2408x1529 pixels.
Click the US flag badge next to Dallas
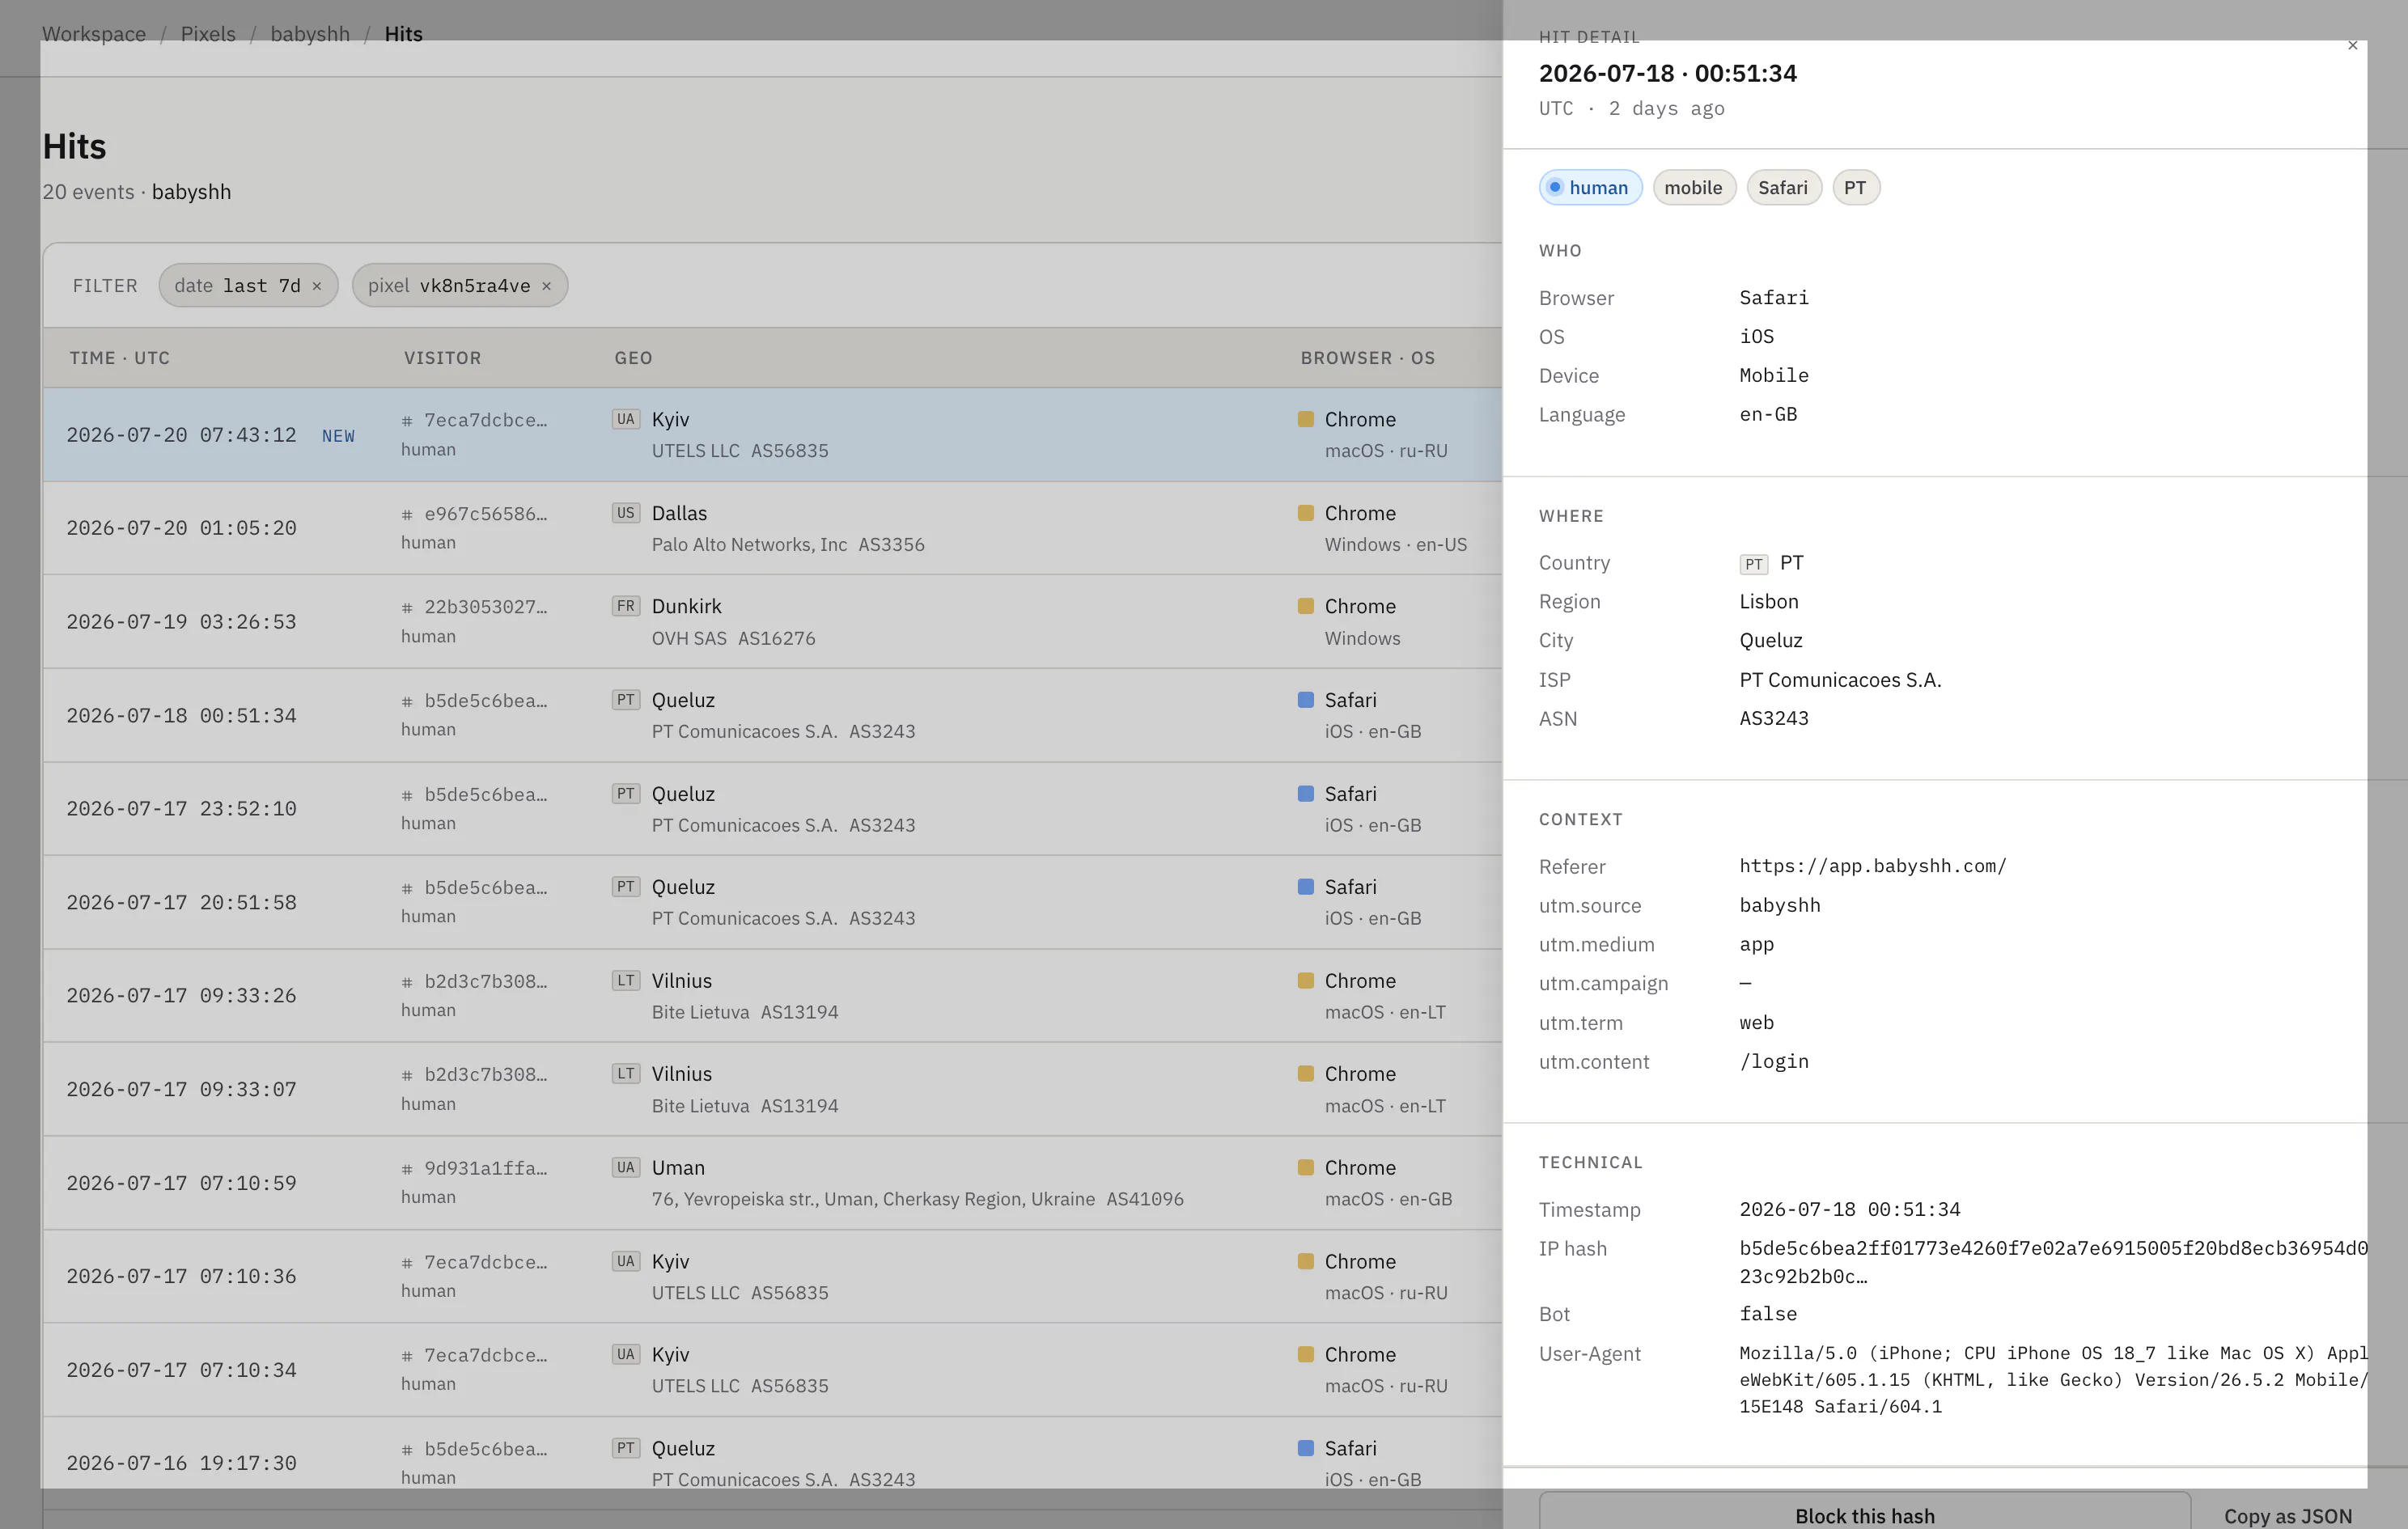click(626, 513)
